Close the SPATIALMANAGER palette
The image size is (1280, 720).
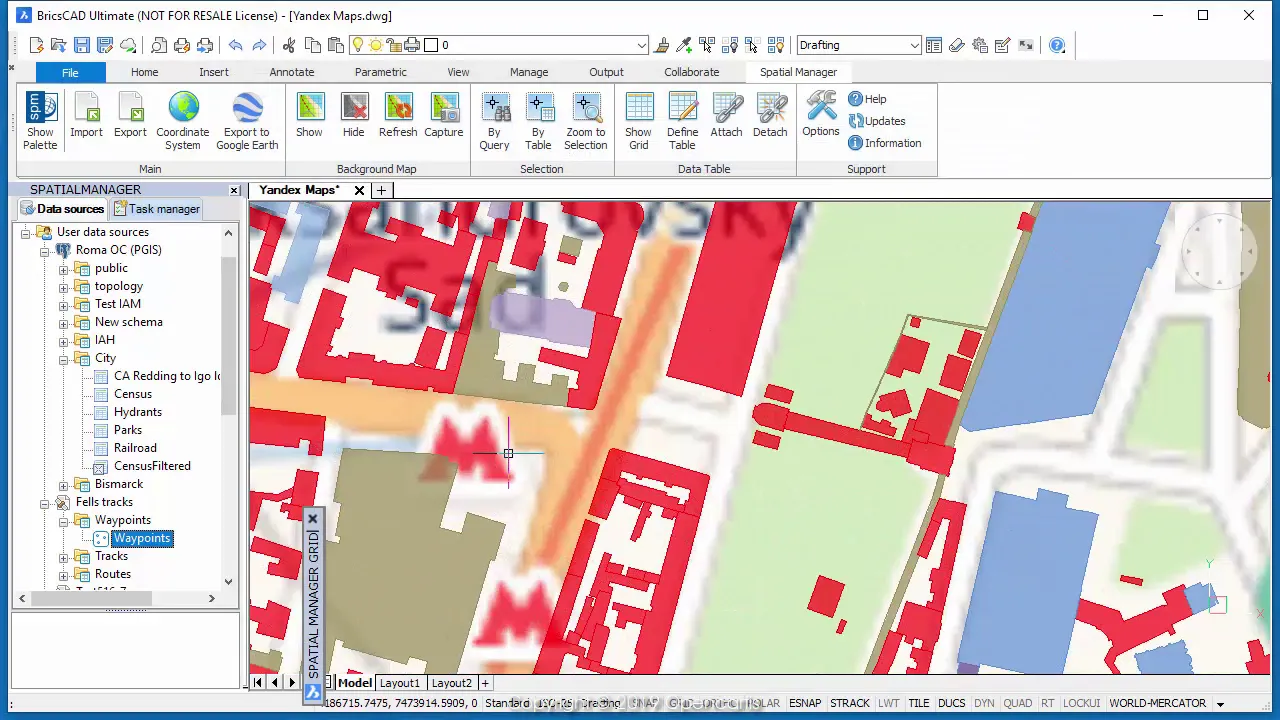click(234, 190)
